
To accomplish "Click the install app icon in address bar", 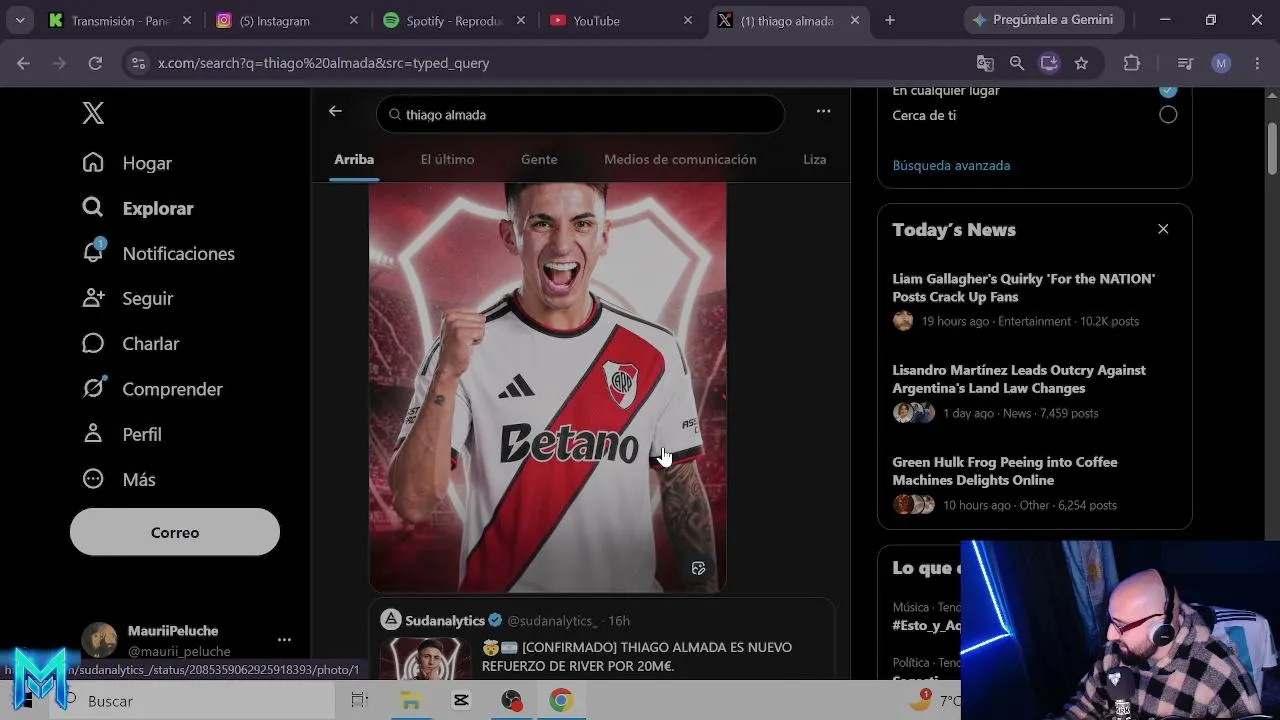I will pos(1049,63).
